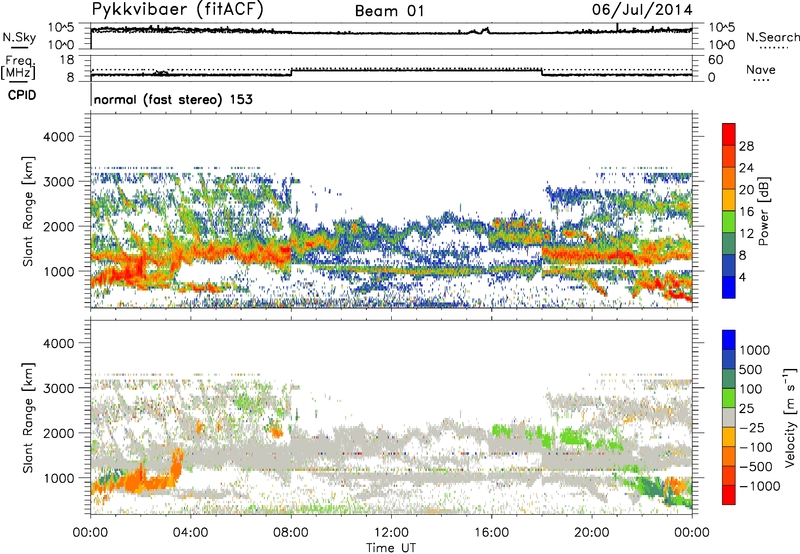Click the 'Time UT' axis label

tap(391, 548)
